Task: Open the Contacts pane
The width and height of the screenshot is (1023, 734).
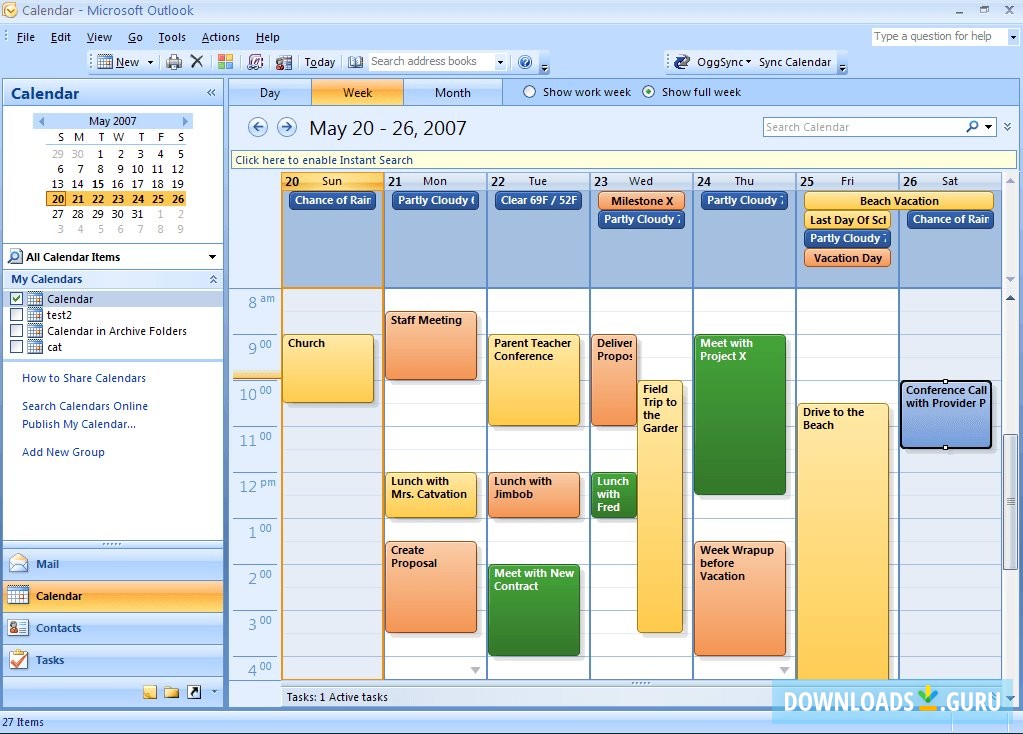Action: tap(113, 628)
